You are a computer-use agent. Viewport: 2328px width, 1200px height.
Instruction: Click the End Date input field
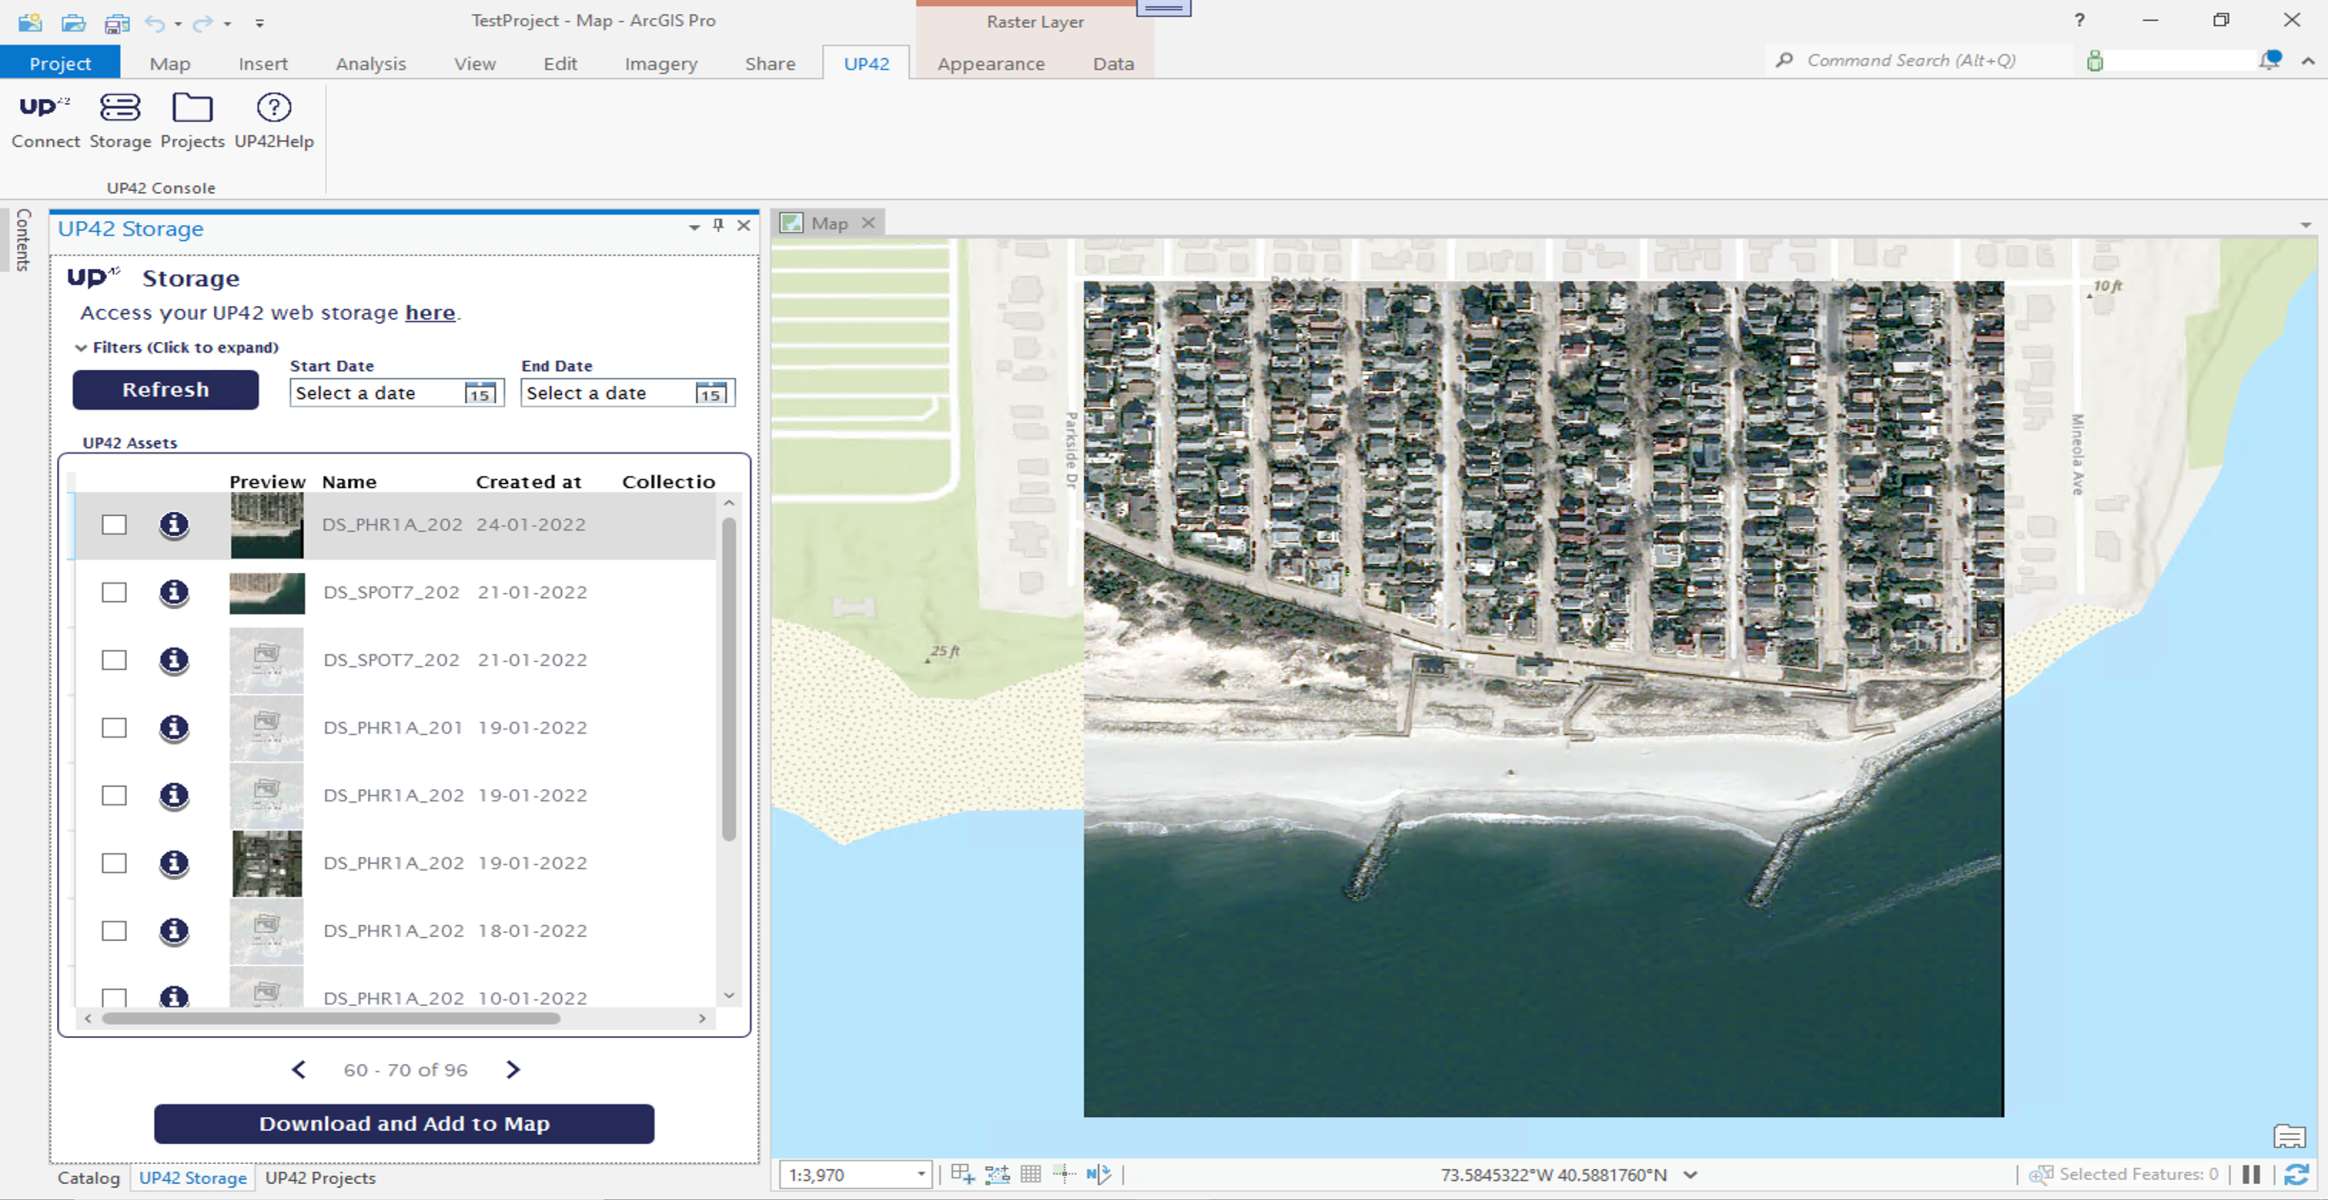(605, 393)
